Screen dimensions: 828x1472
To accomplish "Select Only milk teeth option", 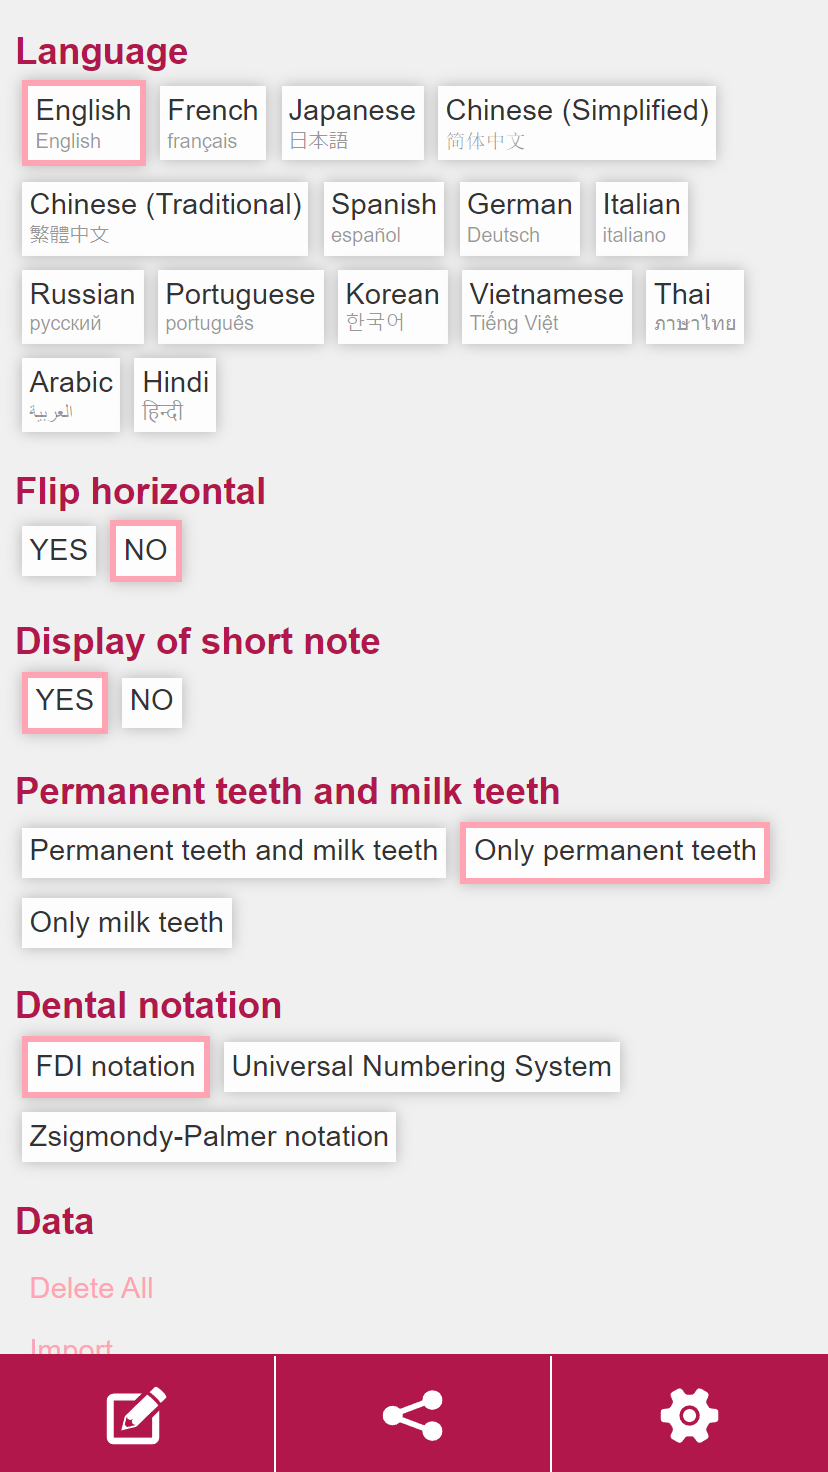I will 127,922.
